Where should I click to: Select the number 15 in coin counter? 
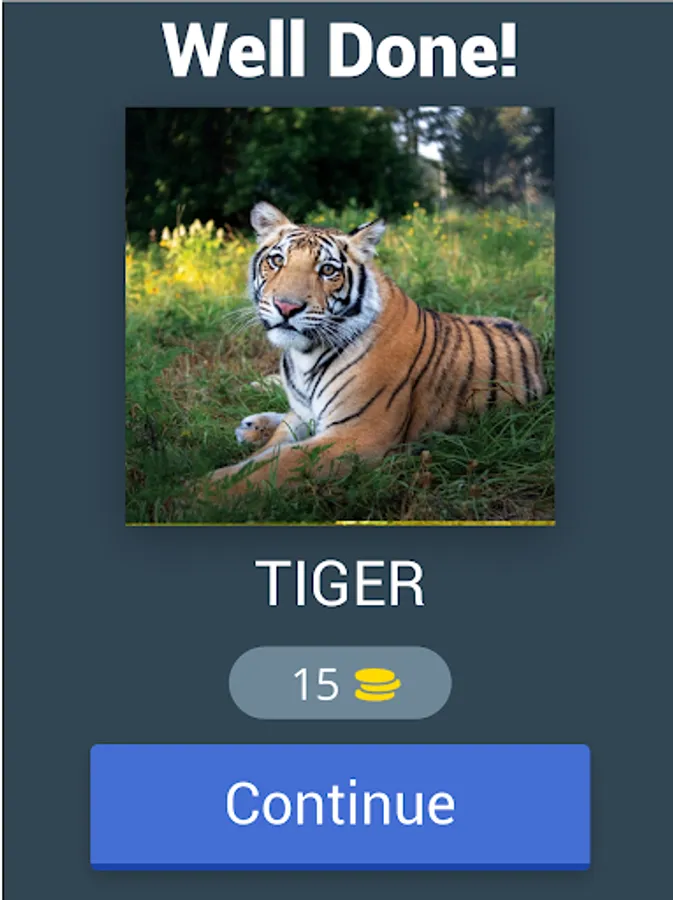coord(316,684)
